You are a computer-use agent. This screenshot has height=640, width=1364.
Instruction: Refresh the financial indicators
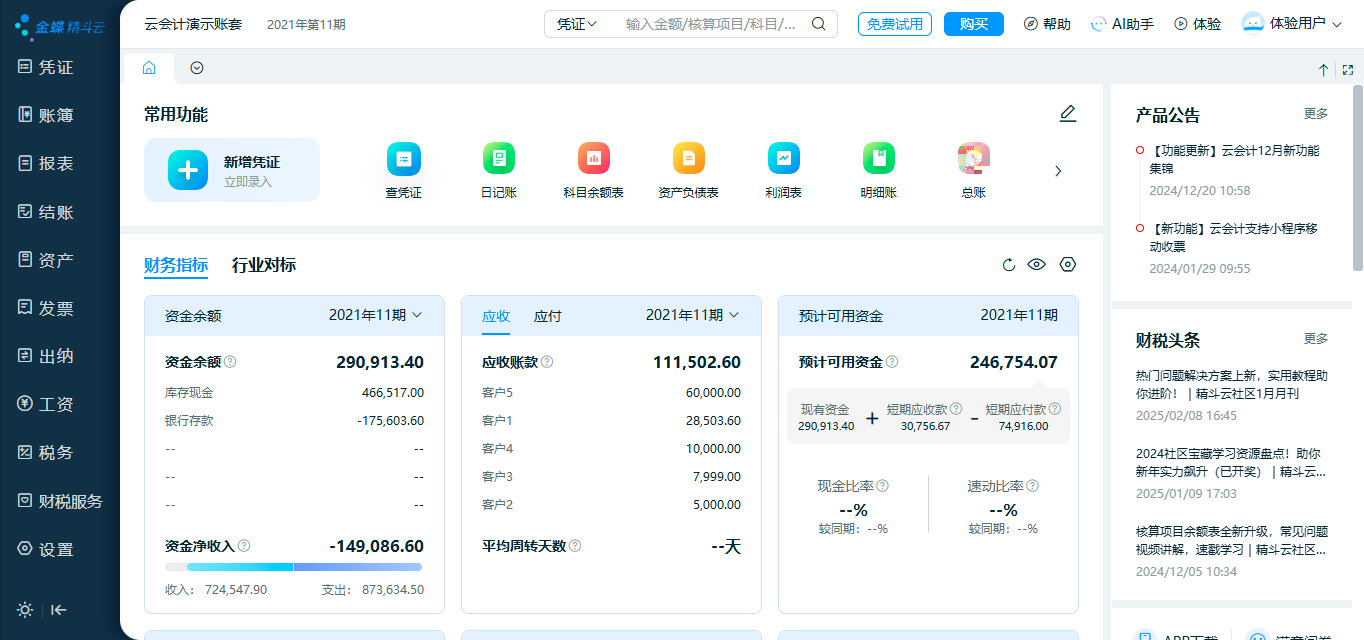[x=1009, y=265]
